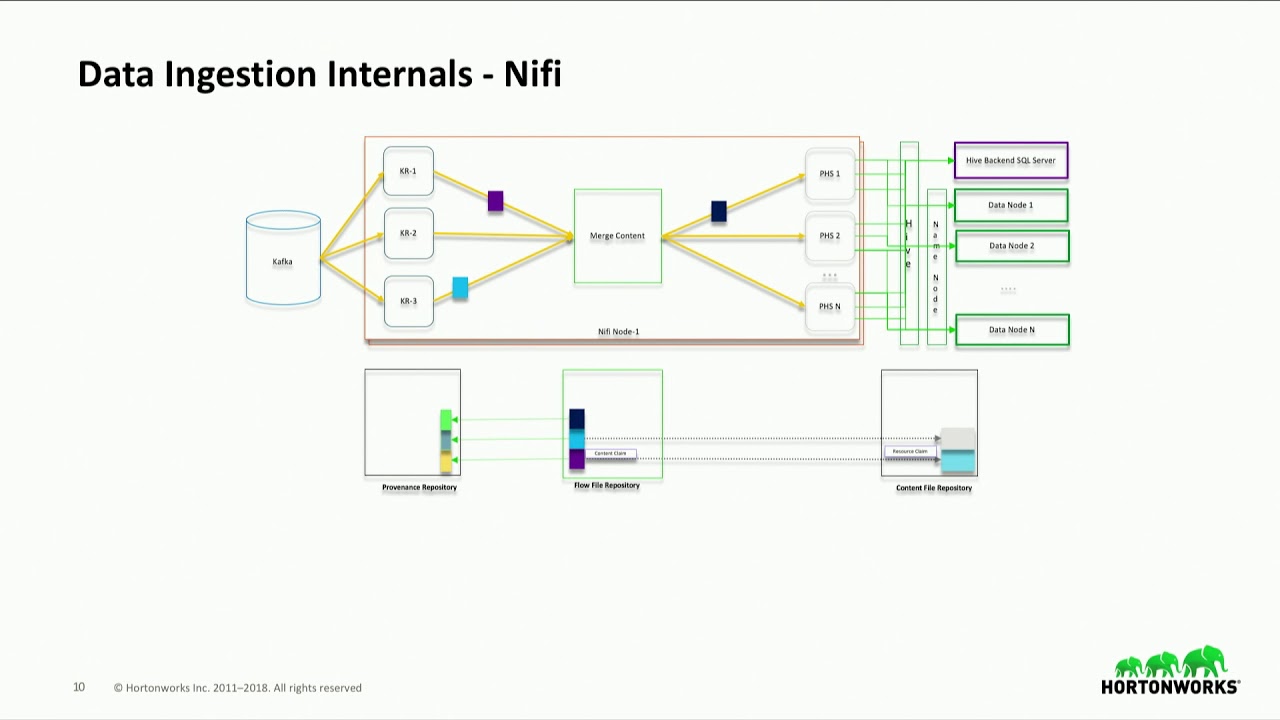Click the purple flow file square near KR-1
The image size is (1280, 720).
click(495, 201)
